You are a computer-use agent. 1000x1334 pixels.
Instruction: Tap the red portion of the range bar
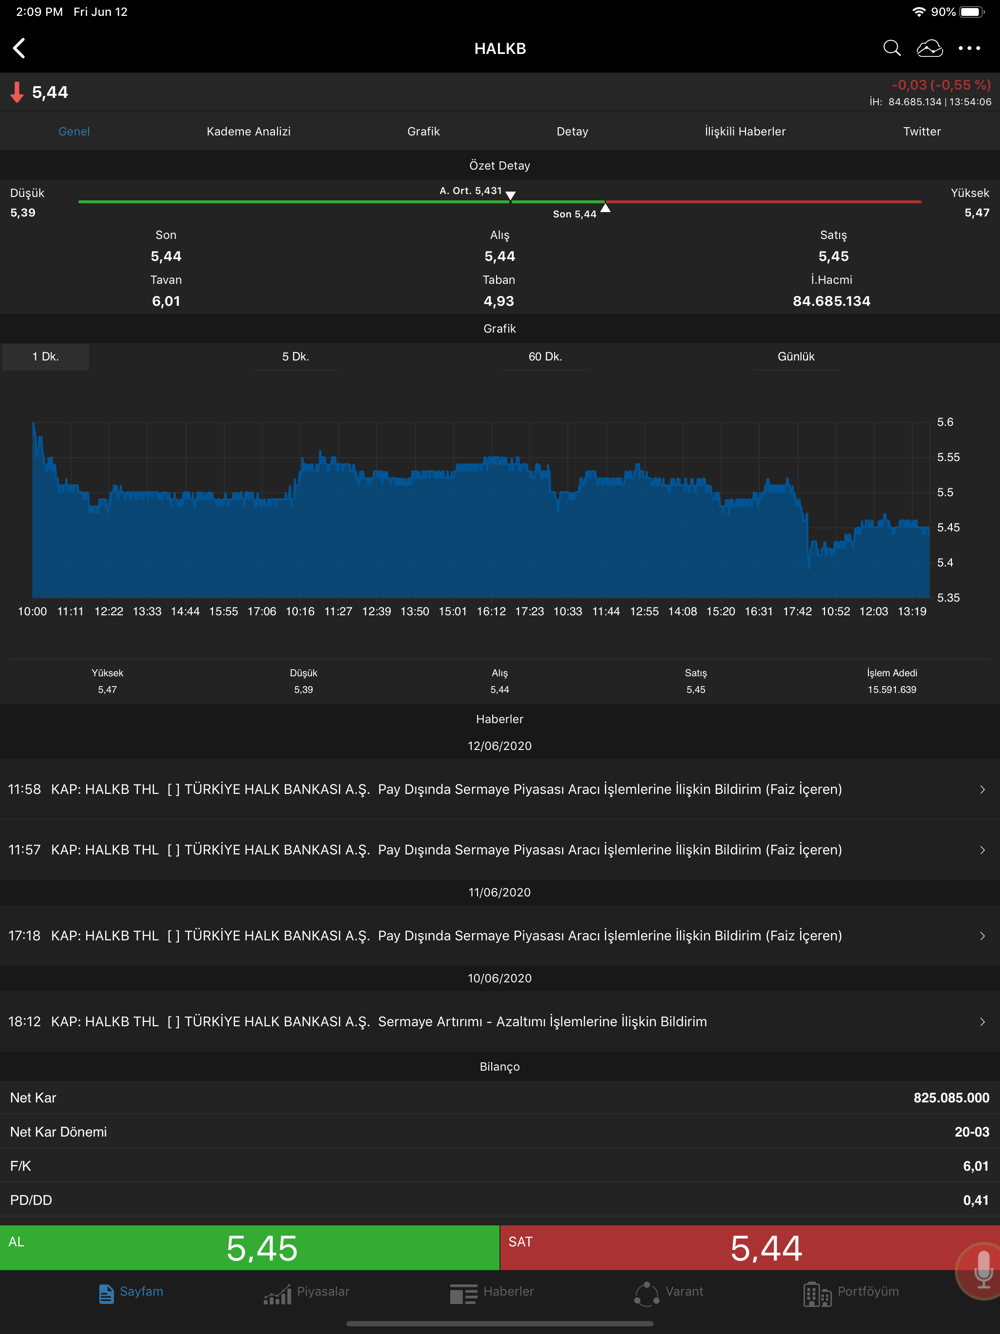tap(763, 202)
